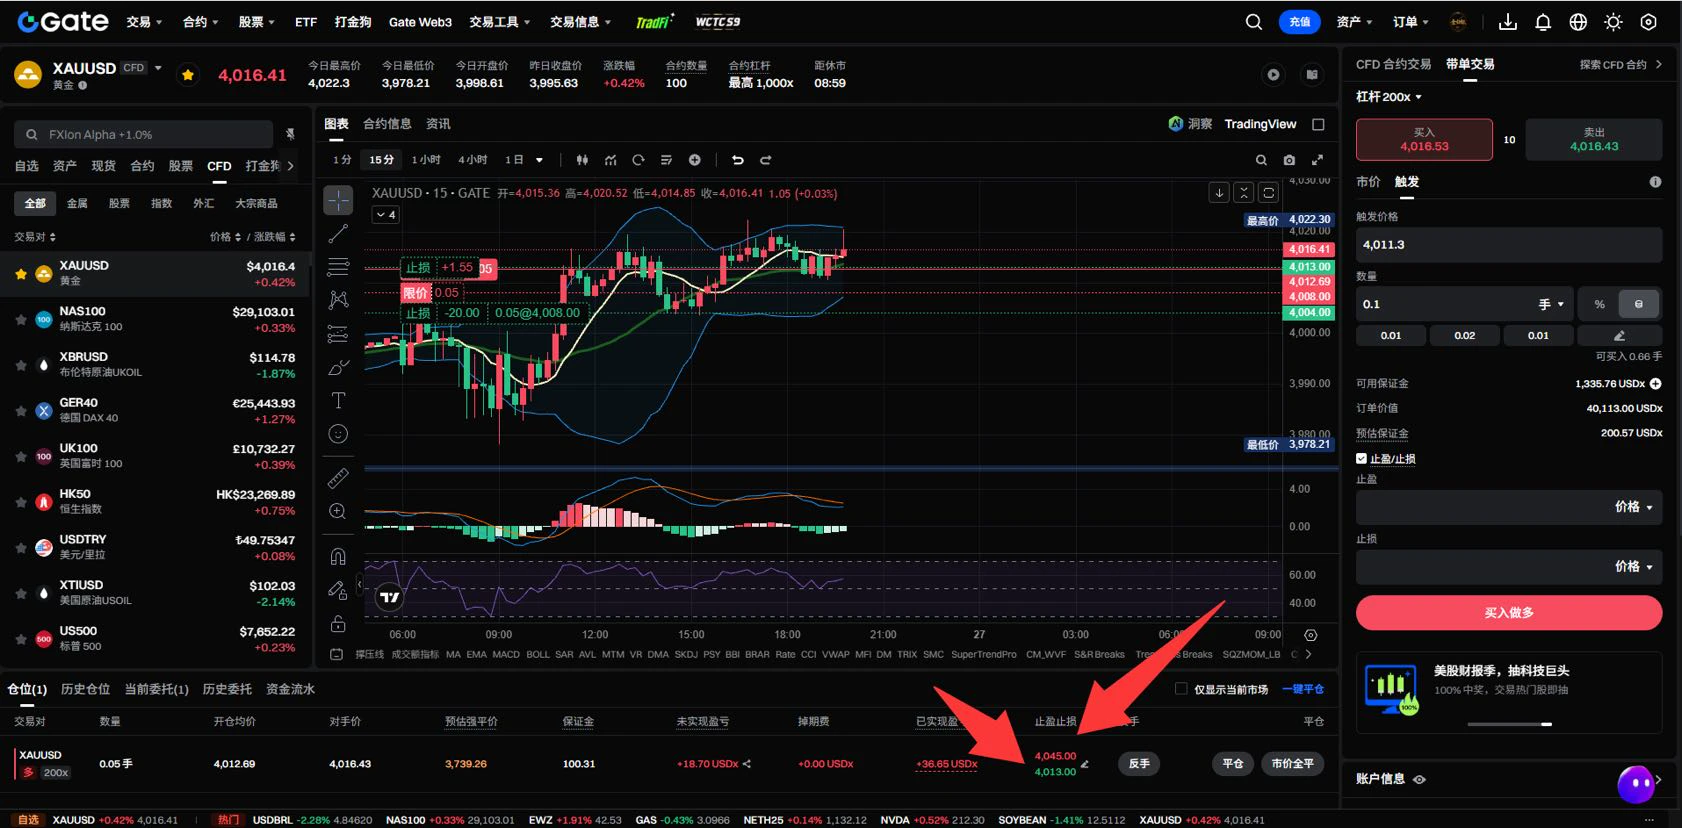
Task: Open the take-profit 价格 dropdown
Action: click(1633, 507)
